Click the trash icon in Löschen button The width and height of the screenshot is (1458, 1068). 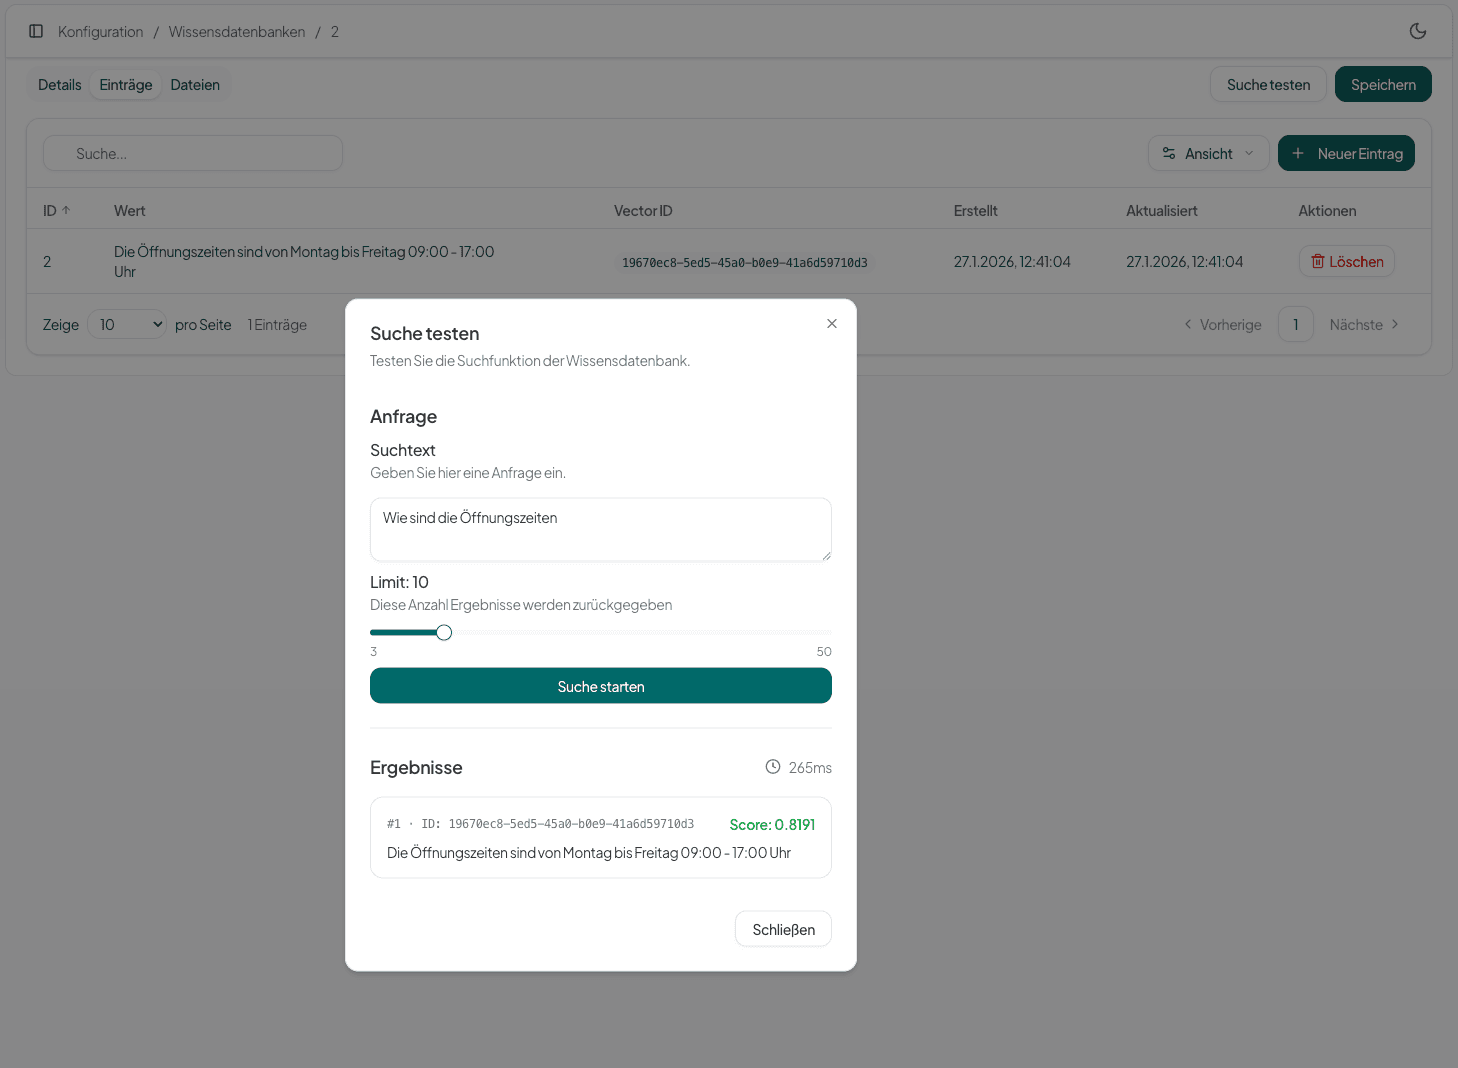pyautogui.click(x=1317, y=261)
